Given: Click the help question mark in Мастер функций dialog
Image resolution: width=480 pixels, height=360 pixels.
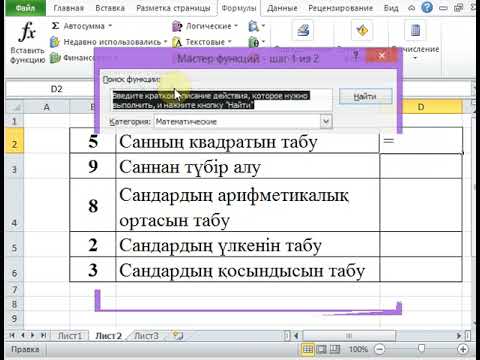Looking at the screenshot, I should [356, 55].
